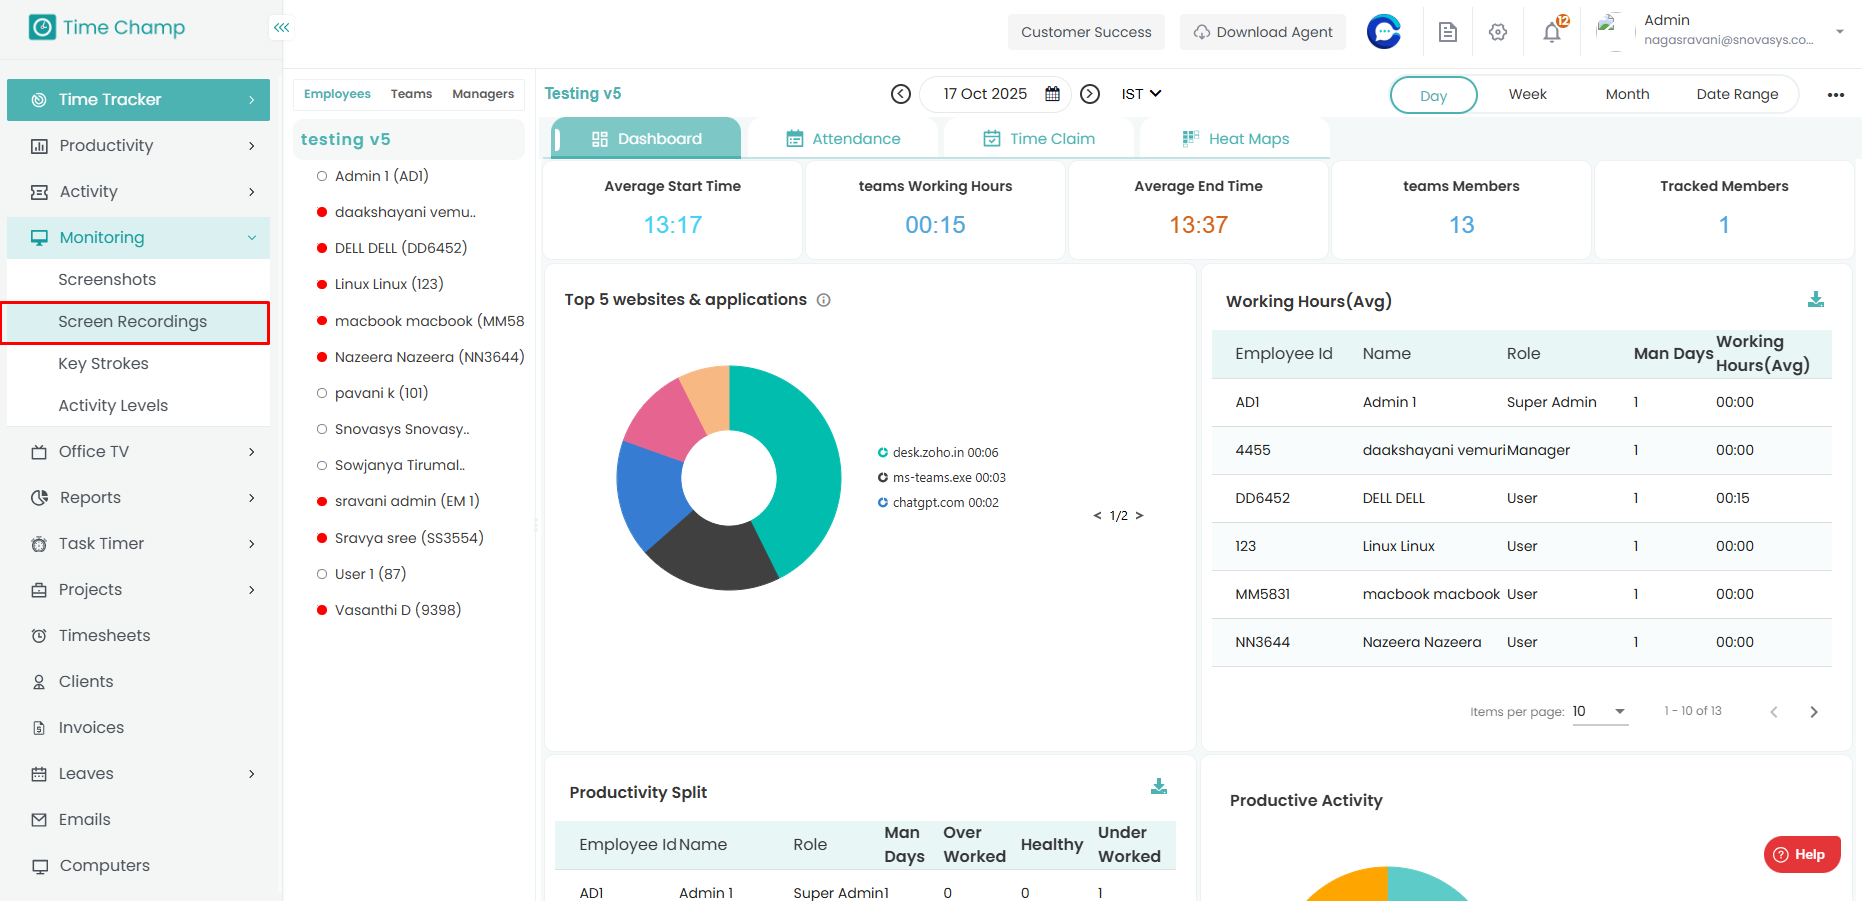This screenshot has width=1862, height=901.
Task: Select the Day view option
Action: tap(1433, 95)
